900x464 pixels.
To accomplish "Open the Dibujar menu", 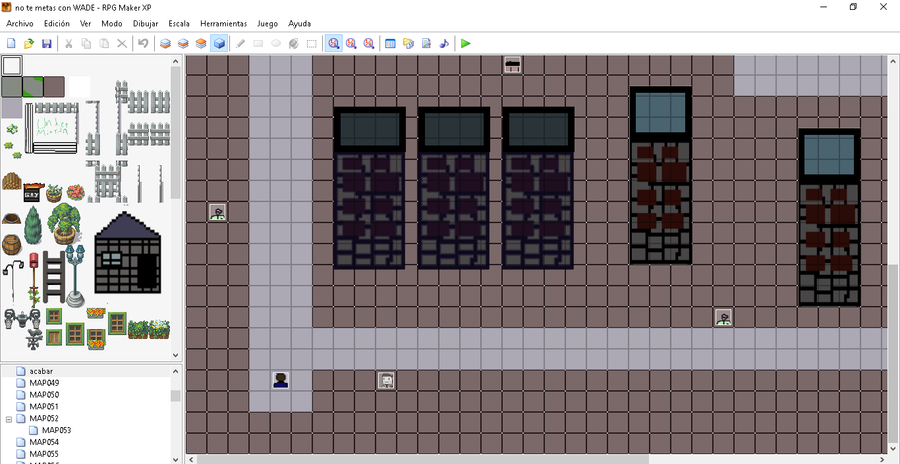I will coord(145,24).
